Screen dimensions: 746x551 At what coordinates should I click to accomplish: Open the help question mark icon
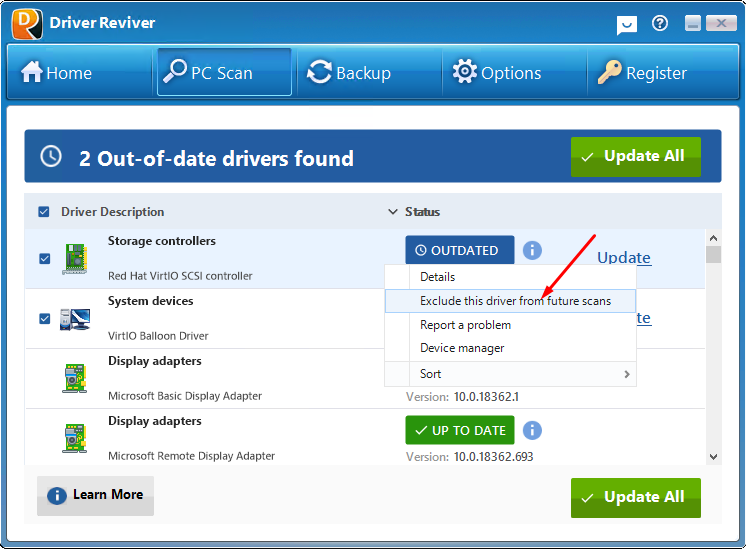pyautogui.click(x=660, y=23)
